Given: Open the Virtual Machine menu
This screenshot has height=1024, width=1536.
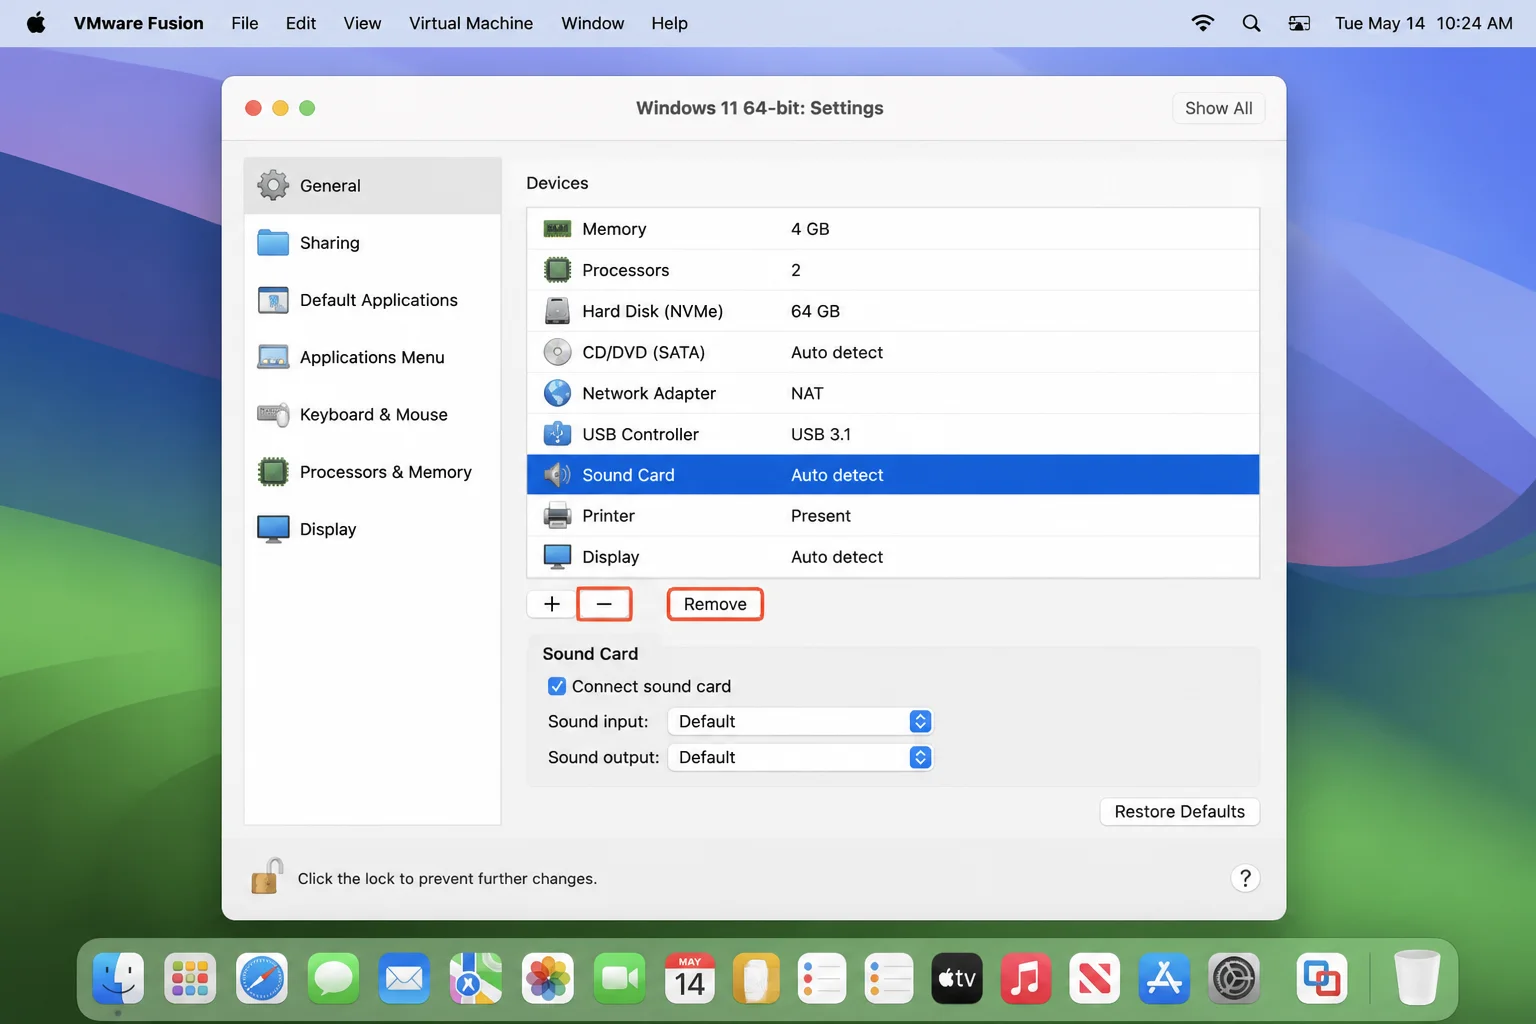Looking at the screenshot, I should [x=471, y=23].
